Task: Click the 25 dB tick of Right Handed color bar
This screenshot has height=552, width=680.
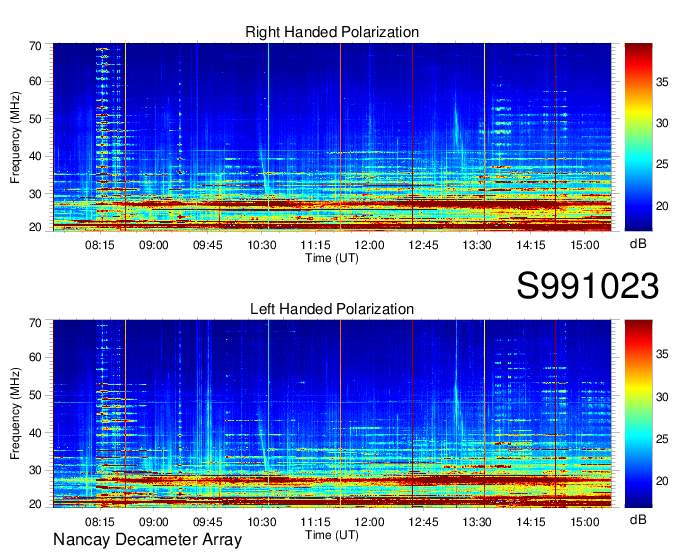Action: (x=662, y=164)
